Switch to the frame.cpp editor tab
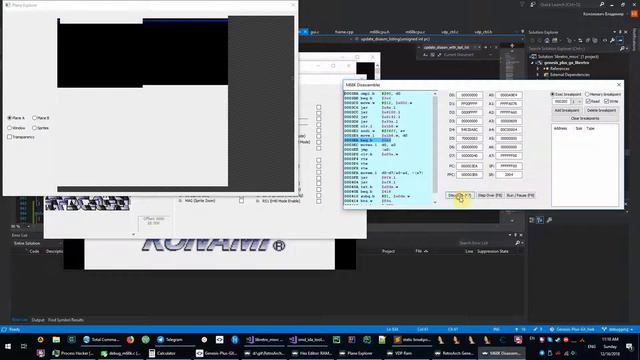The image size is (640, 360). 344,32
